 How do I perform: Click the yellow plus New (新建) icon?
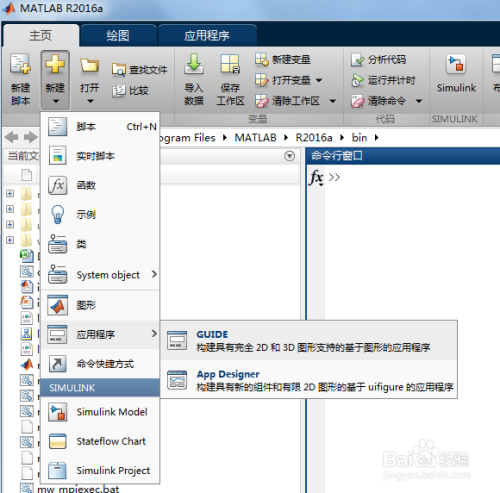55,63
